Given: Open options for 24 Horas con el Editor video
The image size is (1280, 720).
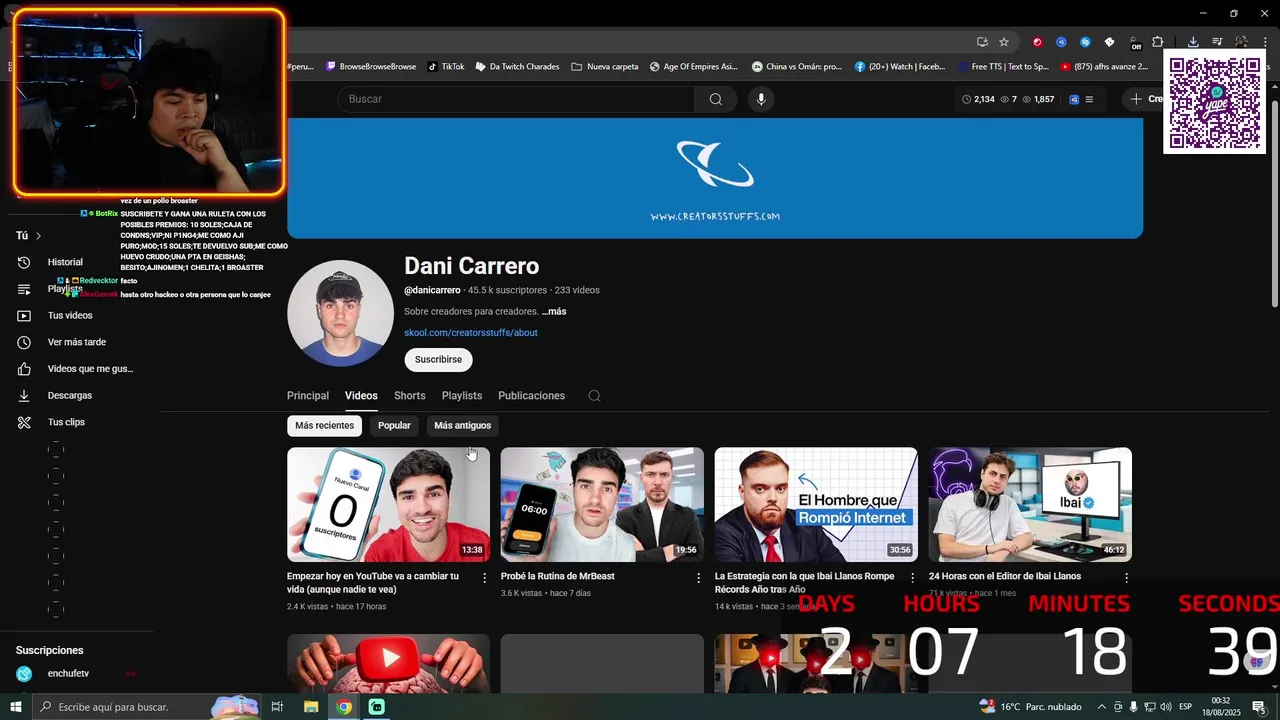Looking at the screenshot, I should pos(1126,578).
